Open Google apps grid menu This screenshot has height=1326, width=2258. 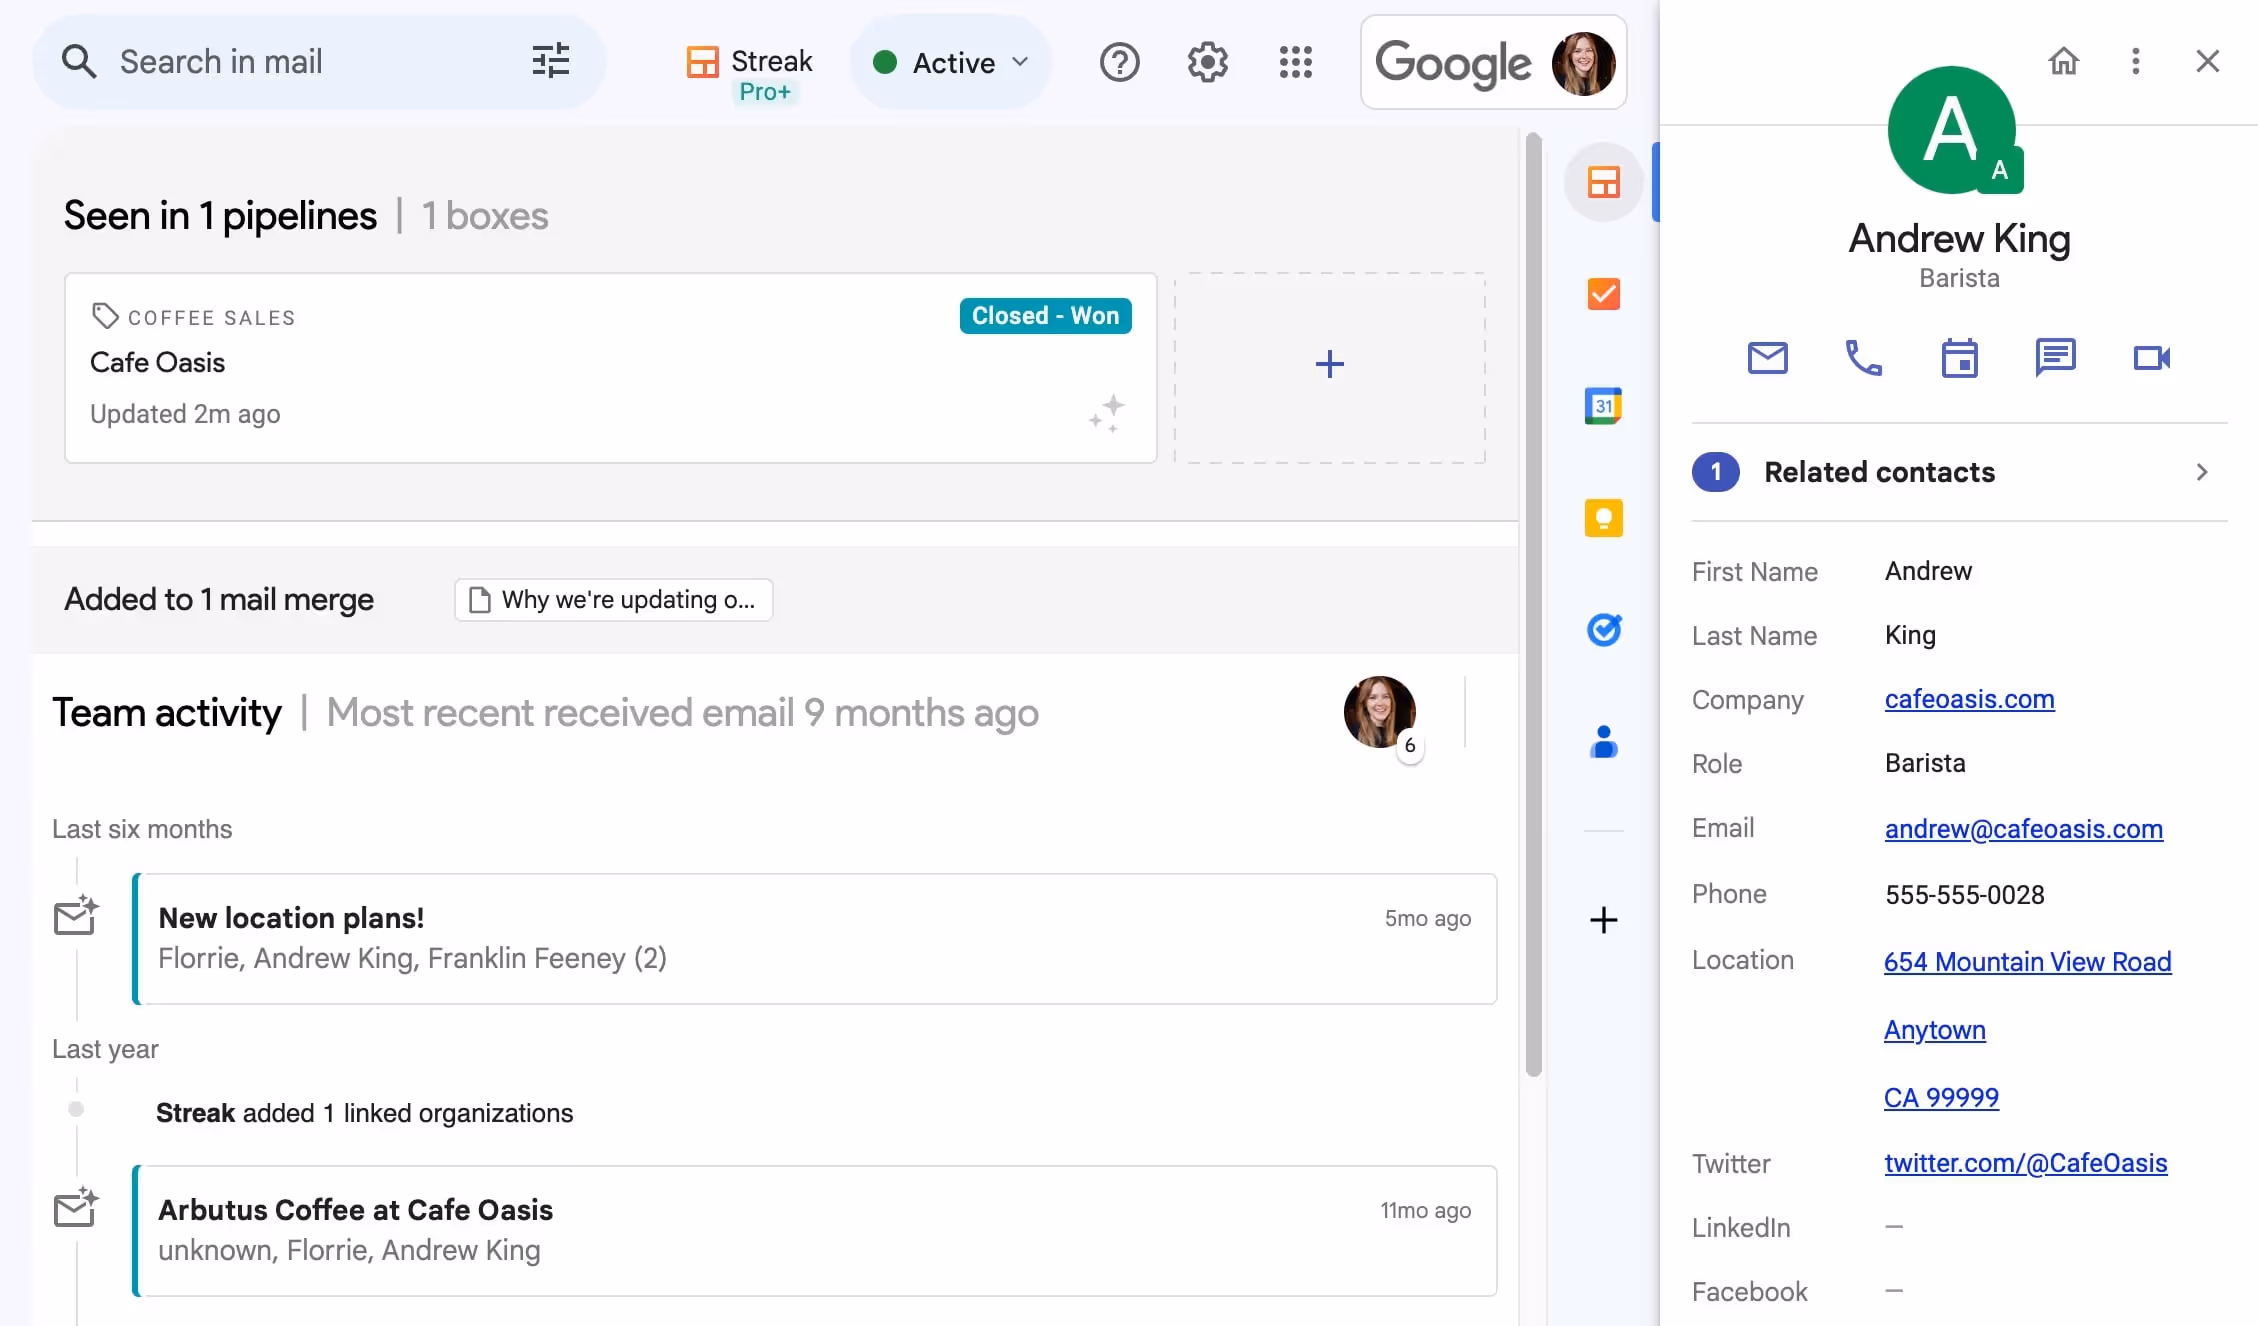pyautogui.click(x=1295, y=62)
